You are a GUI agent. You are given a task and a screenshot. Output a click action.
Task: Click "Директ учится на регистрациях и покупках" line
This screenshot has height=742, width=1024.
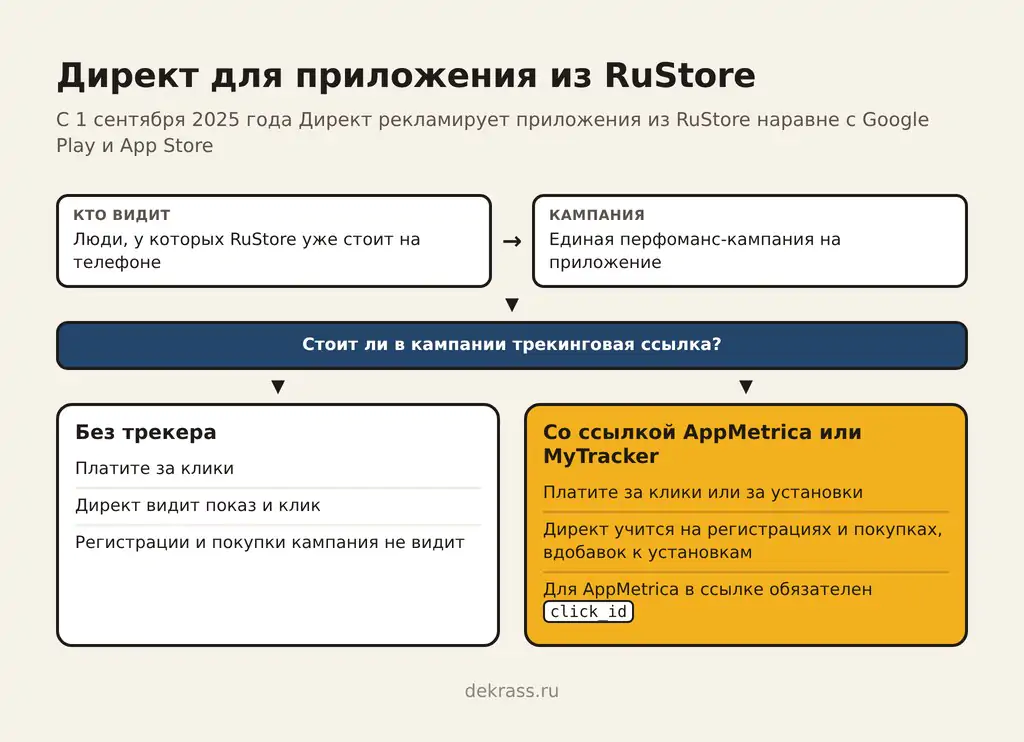(x=743, y=541)
